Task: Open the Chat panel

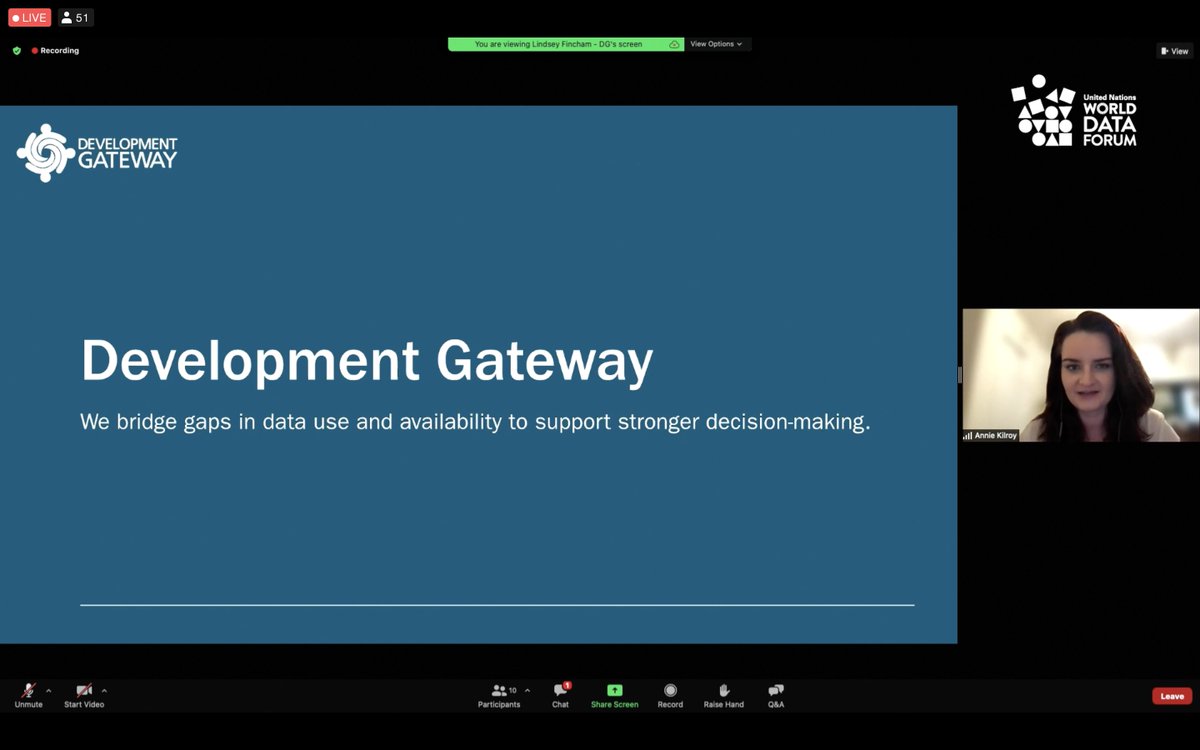Action: (x=561, y=696)
